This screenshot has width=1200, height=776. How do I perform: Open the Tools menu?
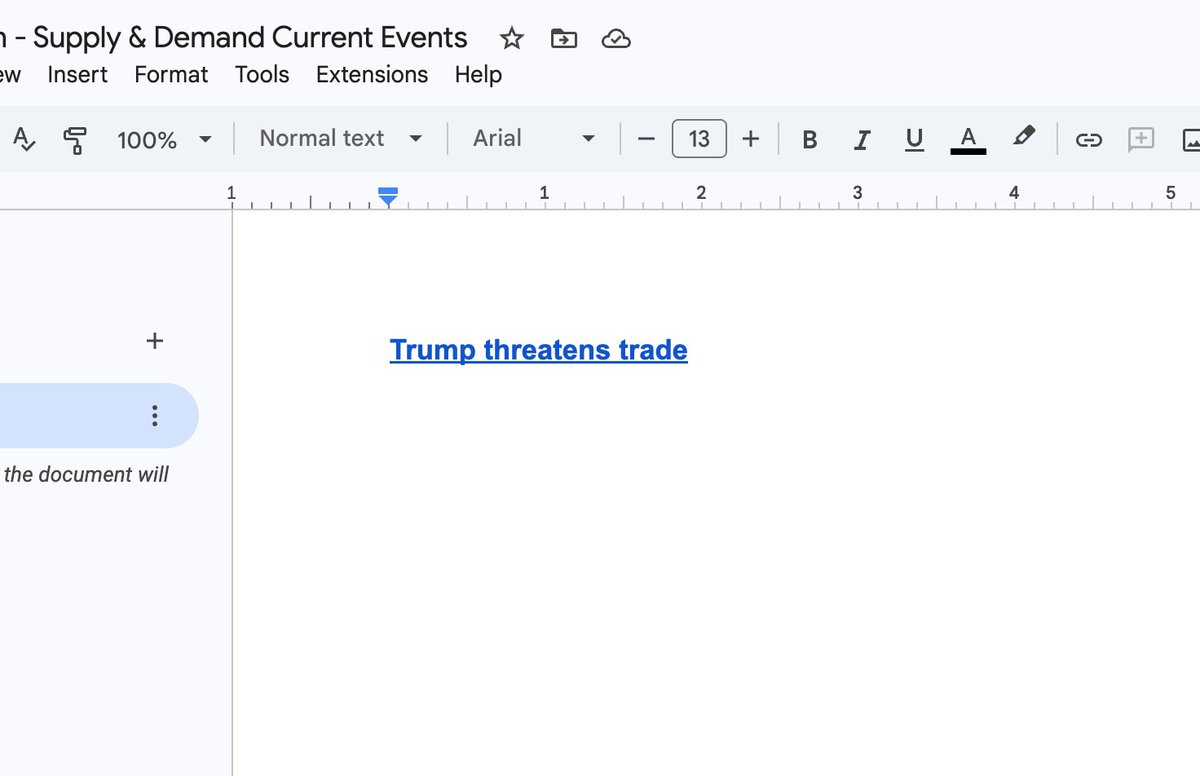262,75
